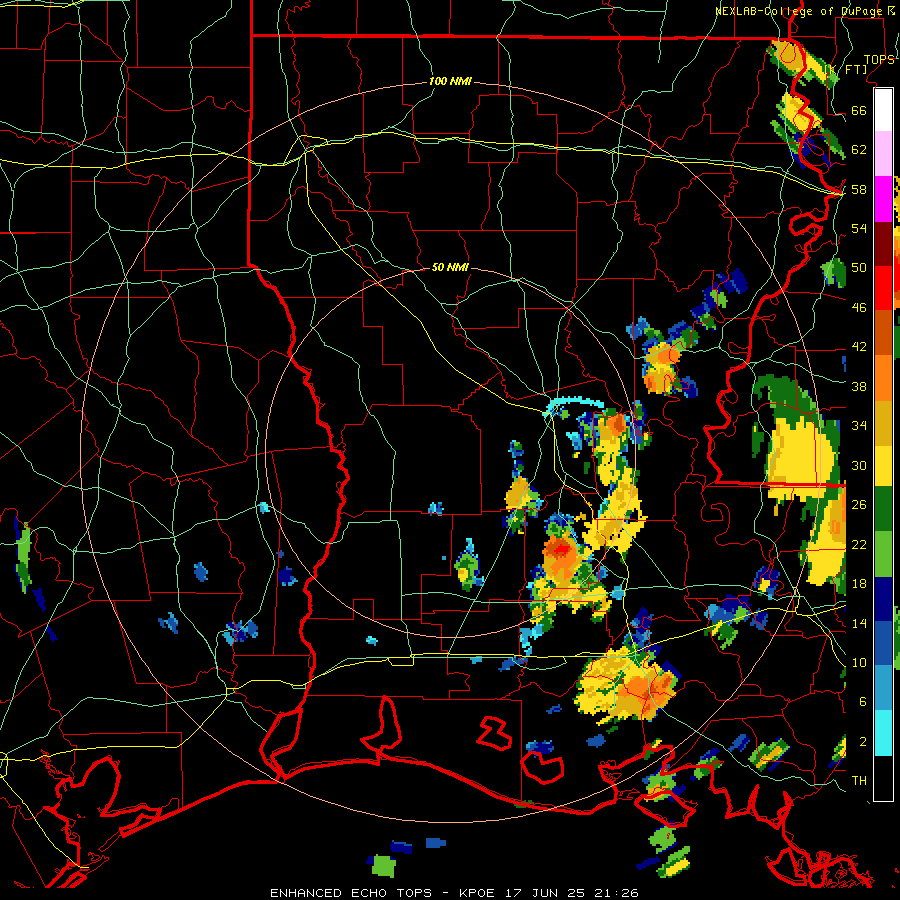The width and height of the screenshot is (900, 900).
Task: Click the legend value "34"
Action: coord(859,426)
